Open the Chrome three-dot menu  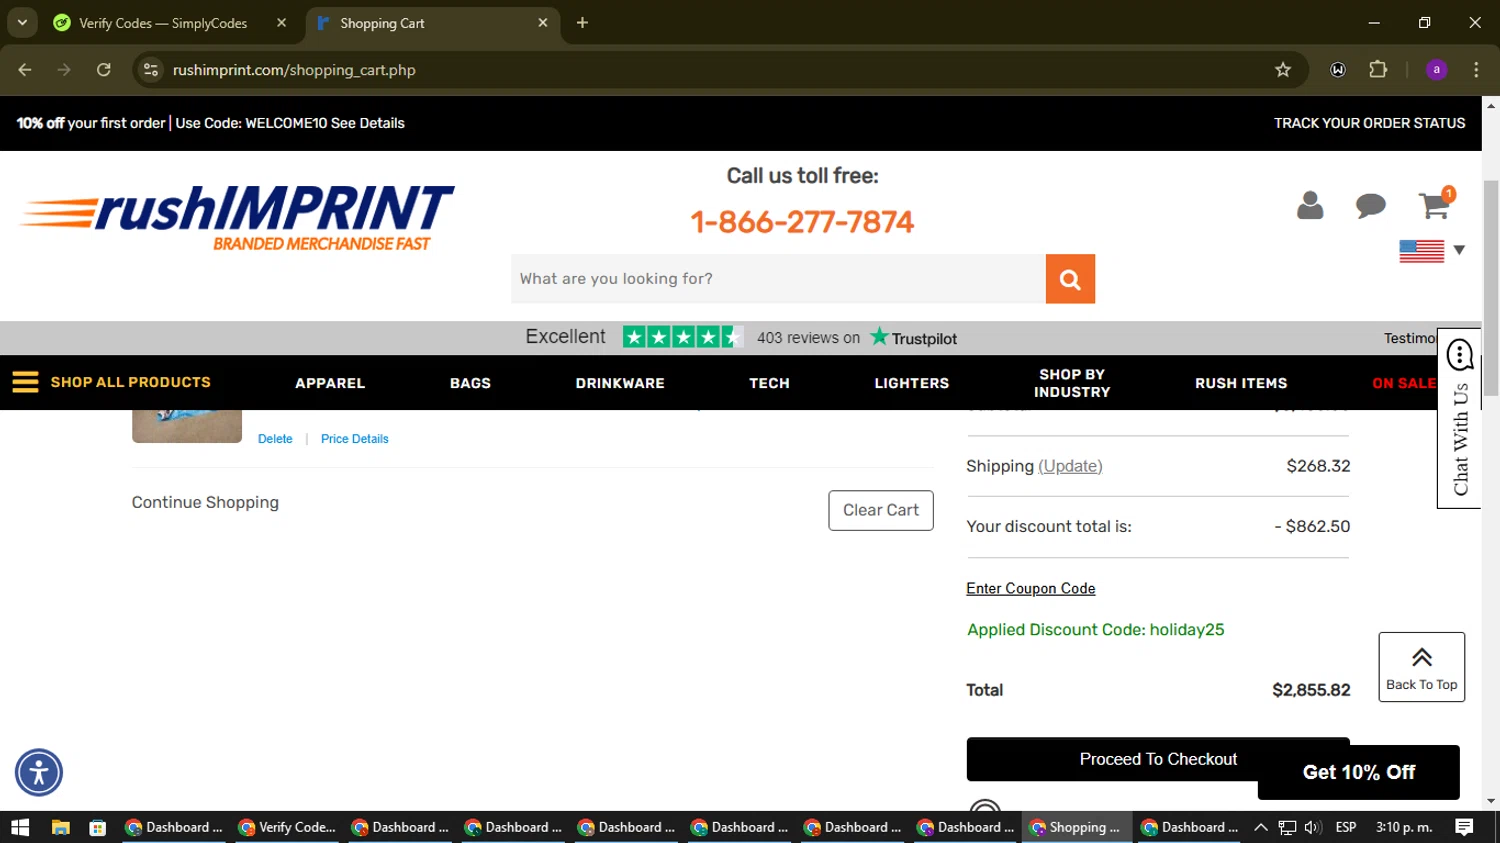(1476, 70)
